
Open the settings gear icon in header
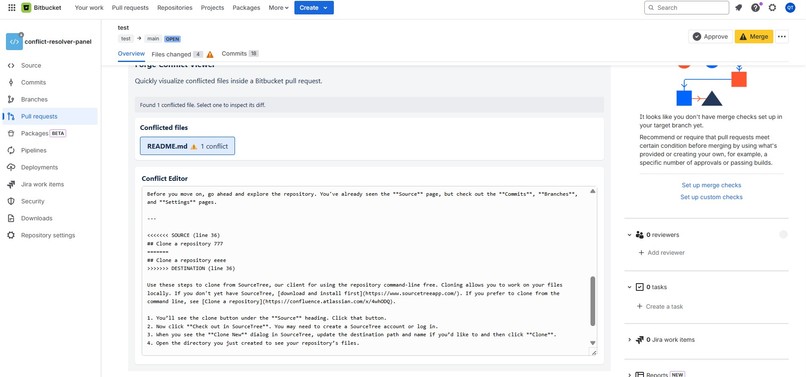[772, 8]
